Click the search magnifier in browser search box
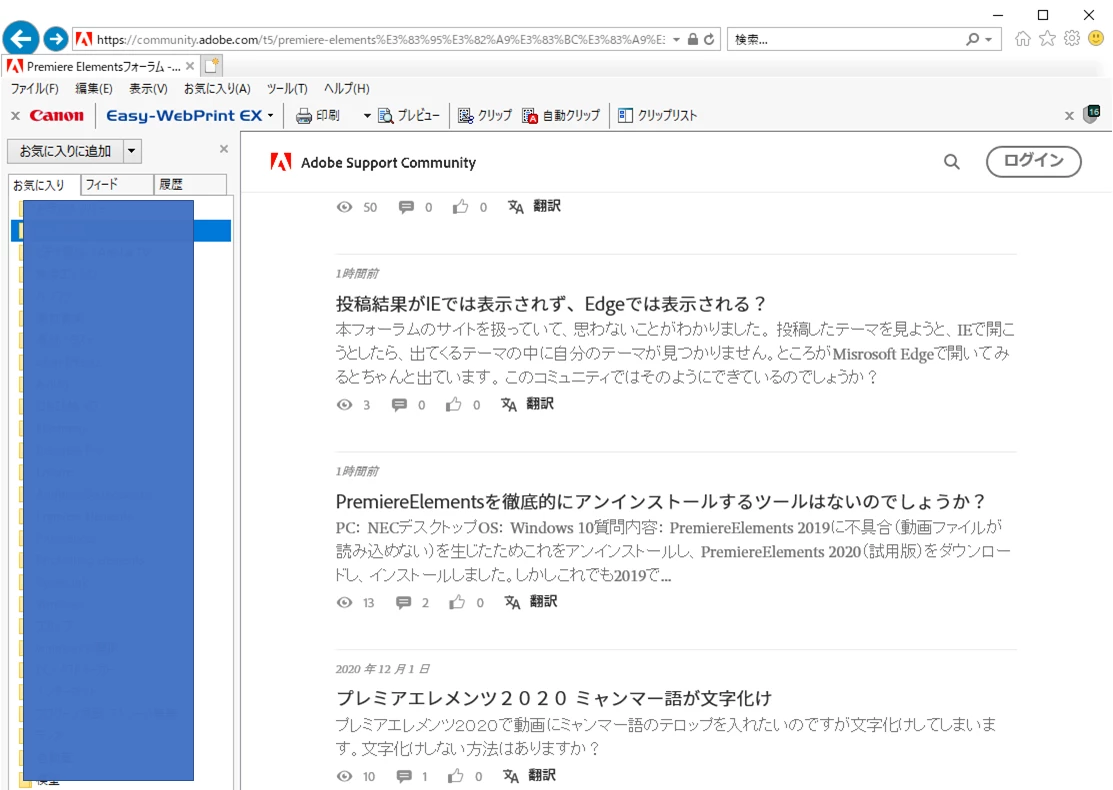This screenshot has width=1113, height=790. pyautogui.click(x=972, y=40)
